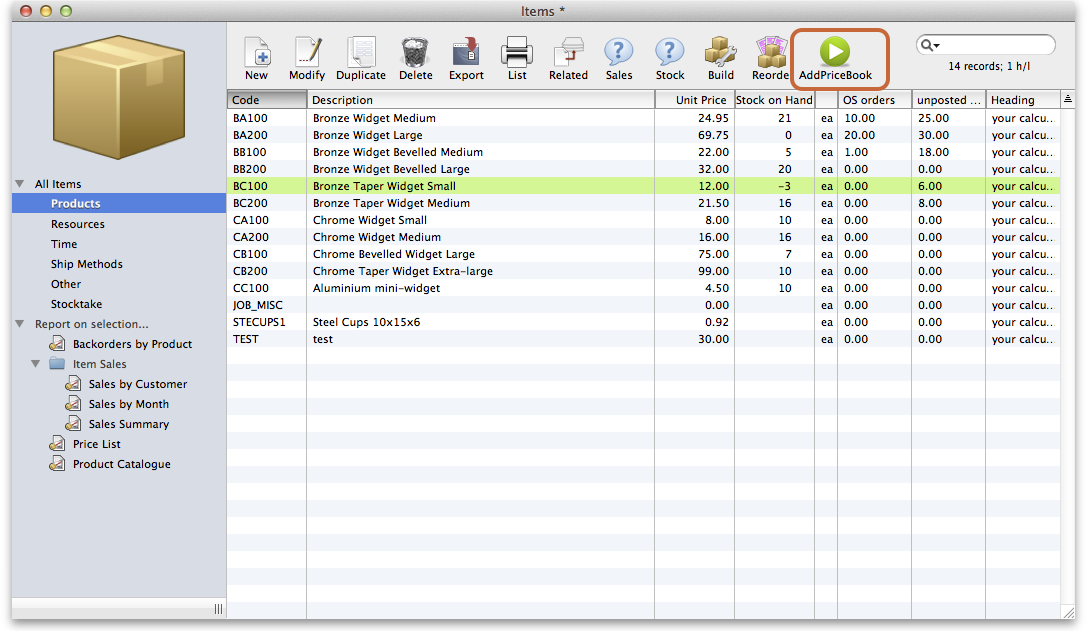
Task: Open the Sales by Customer report
Action: tap(137, 384)
